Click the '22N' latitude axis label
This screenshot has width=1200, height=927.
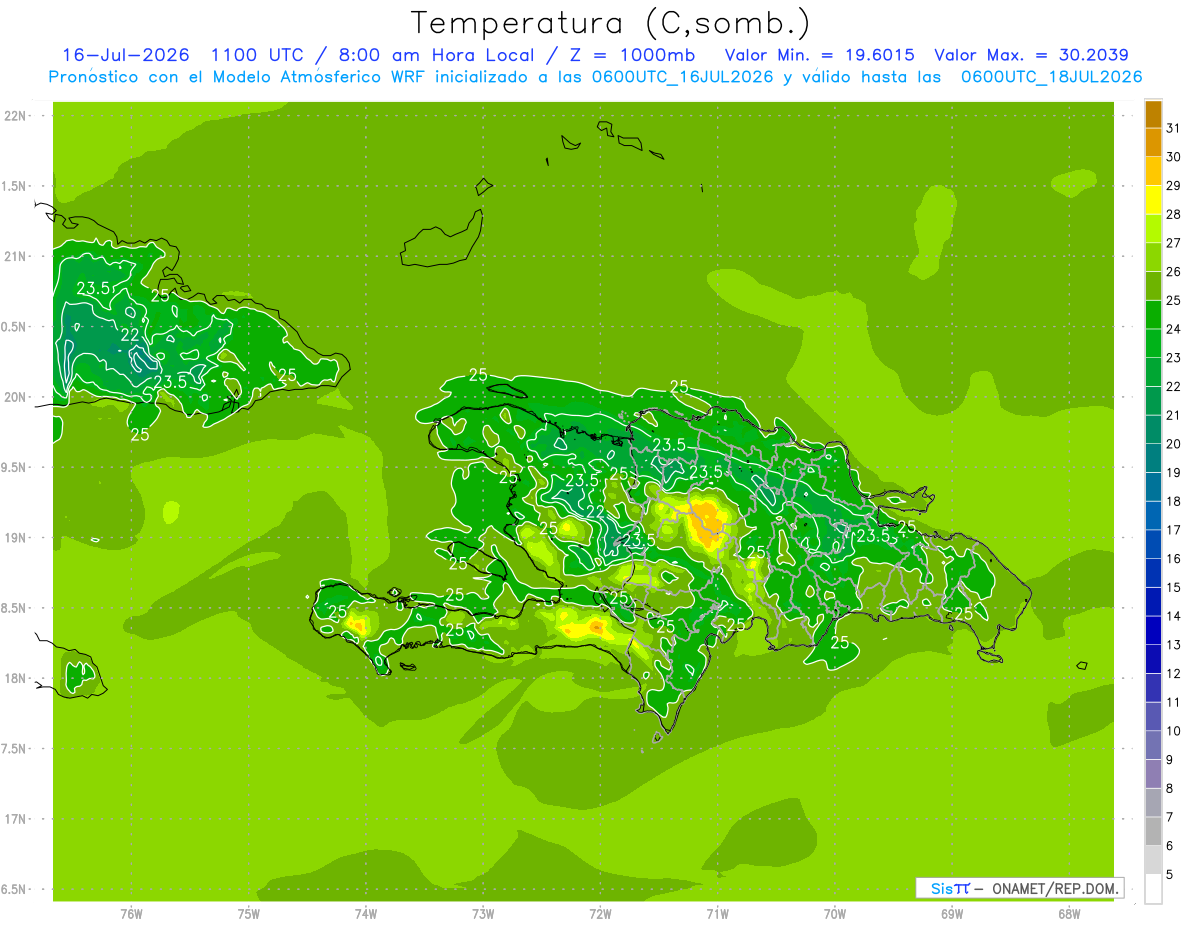click(15, 115)
